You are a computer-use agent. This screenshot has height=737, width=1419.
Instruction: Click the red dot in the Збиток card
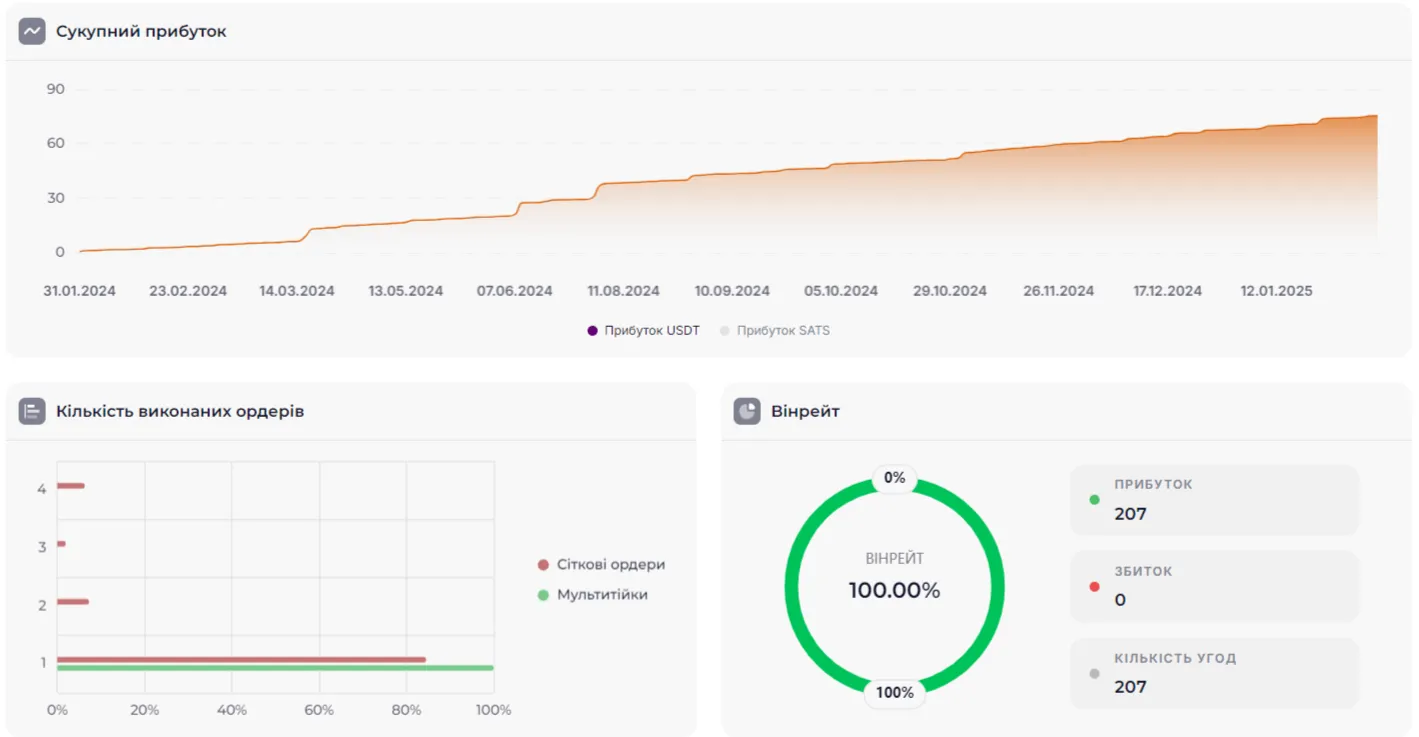pos(1094,586)
